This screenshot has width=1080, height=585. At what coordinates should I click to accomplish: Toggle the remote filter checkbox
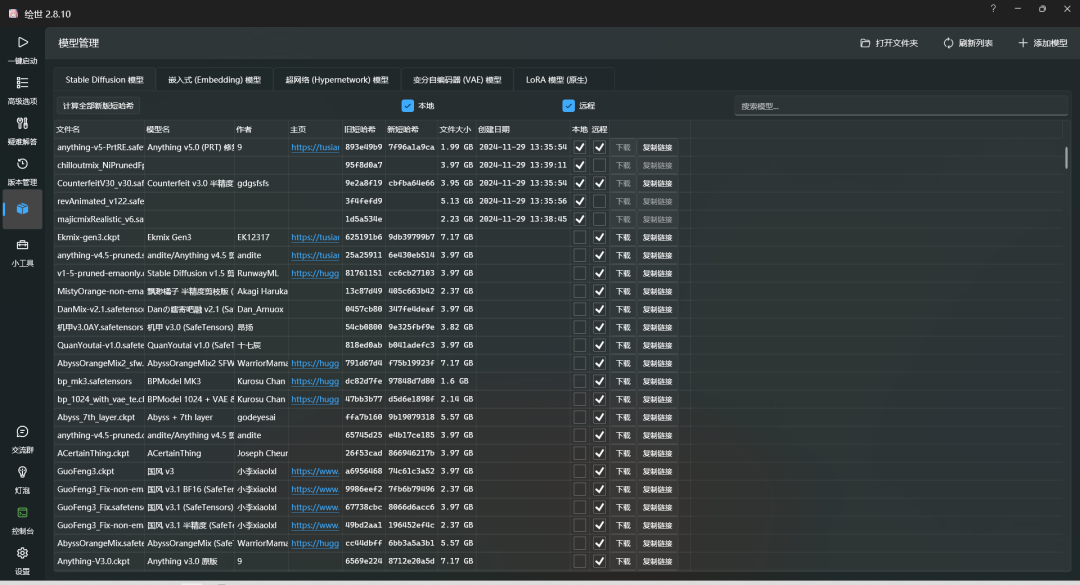point(568,106)
